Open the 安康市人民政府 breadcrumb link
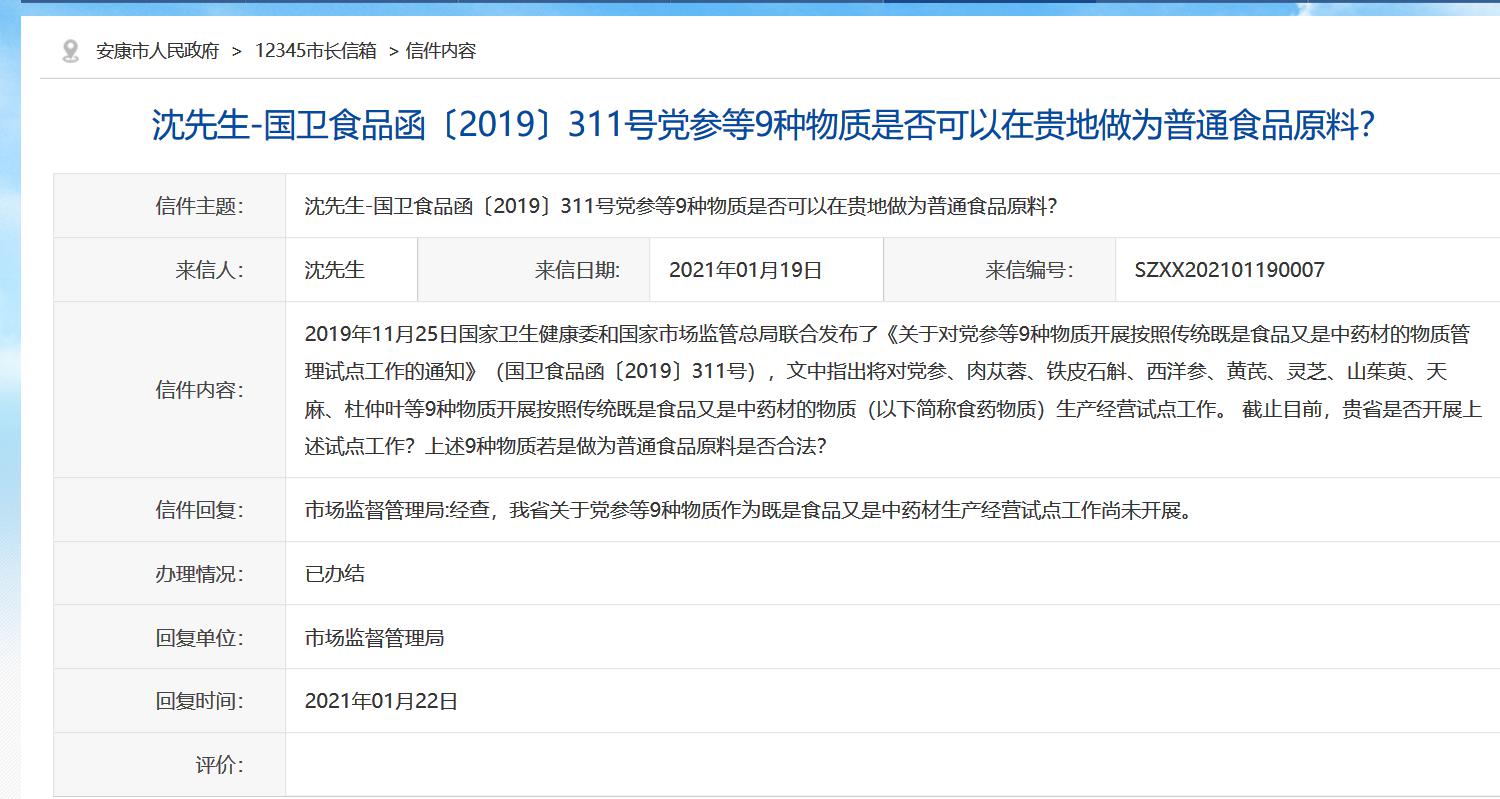The height and width of the screenshot is (799, 1500). pyautogui.click(x=157, y=51)
